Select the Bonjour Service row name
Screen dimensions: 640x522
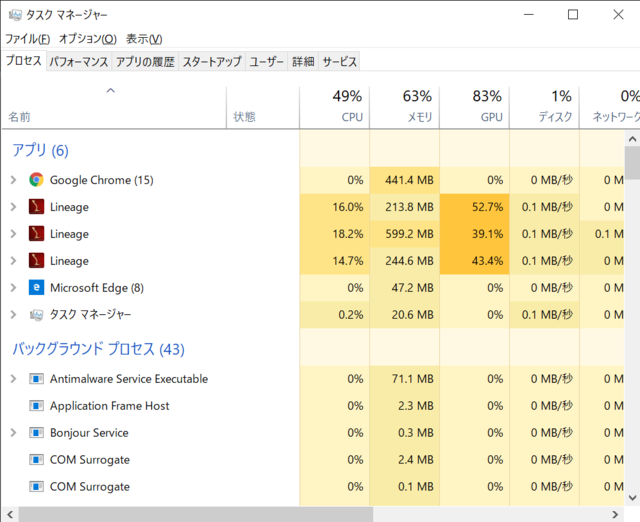(x=89, y=433)
